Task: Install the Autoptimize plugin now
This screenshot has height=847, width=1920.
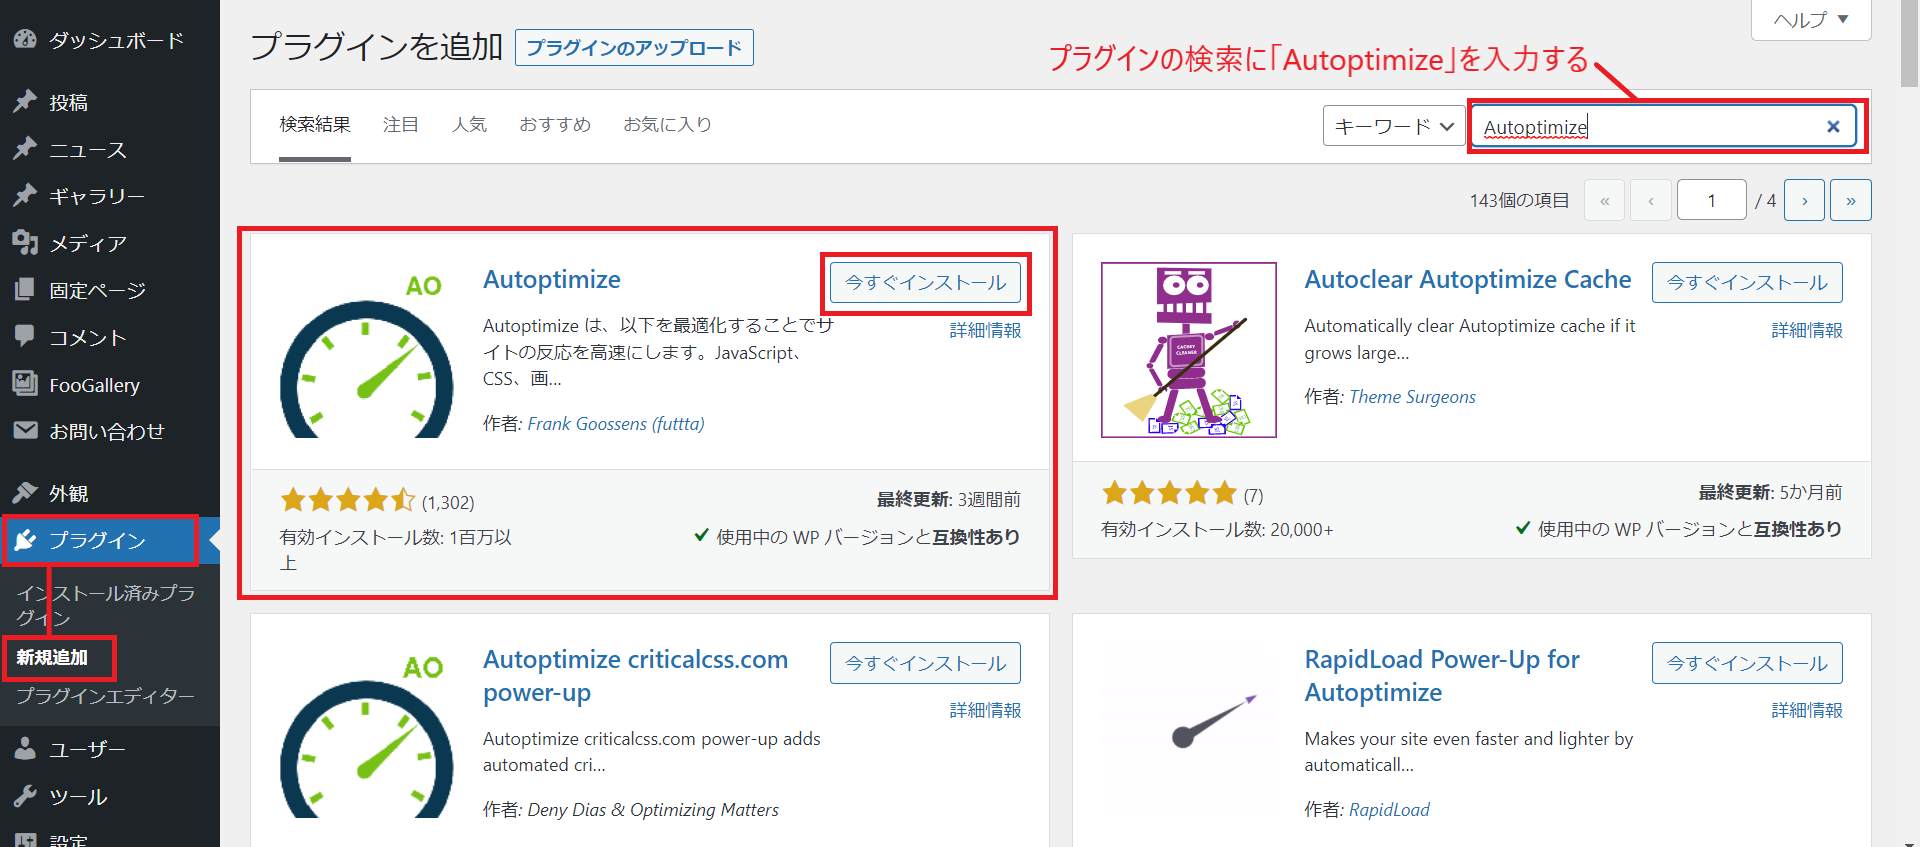Action: pos(925,282)
